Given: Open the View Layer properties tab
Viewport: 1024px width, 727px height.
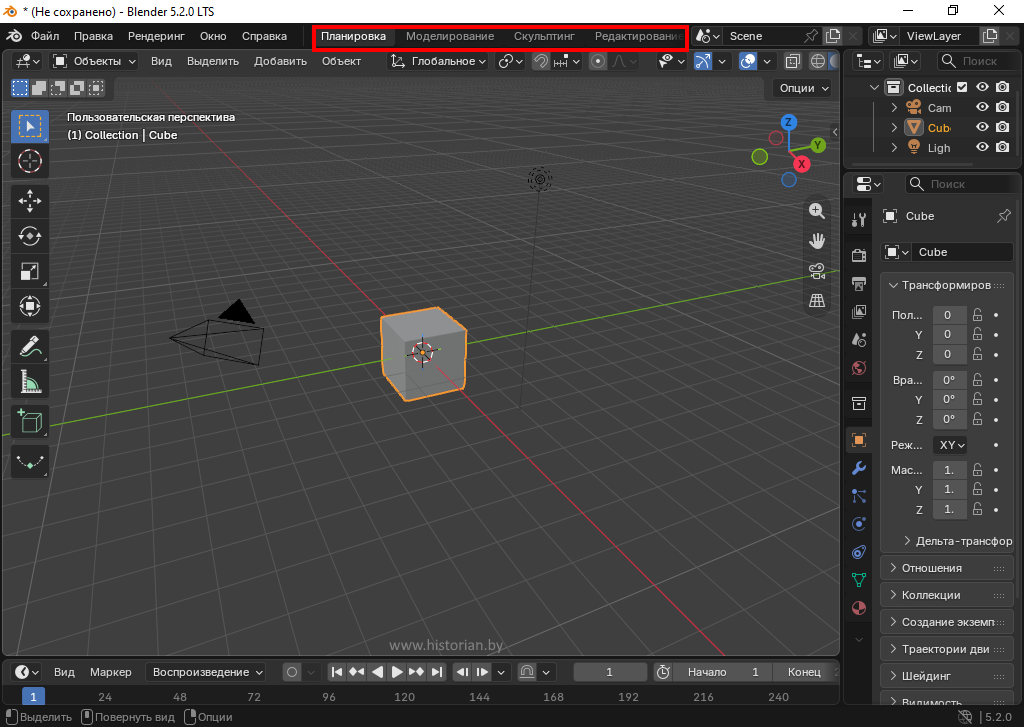Looking at the screenshot, I should 859,312.
